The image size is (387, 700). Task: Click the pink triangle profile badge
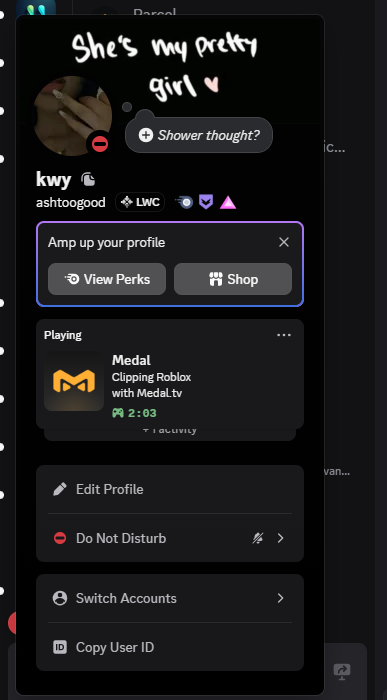coord(228,202)
